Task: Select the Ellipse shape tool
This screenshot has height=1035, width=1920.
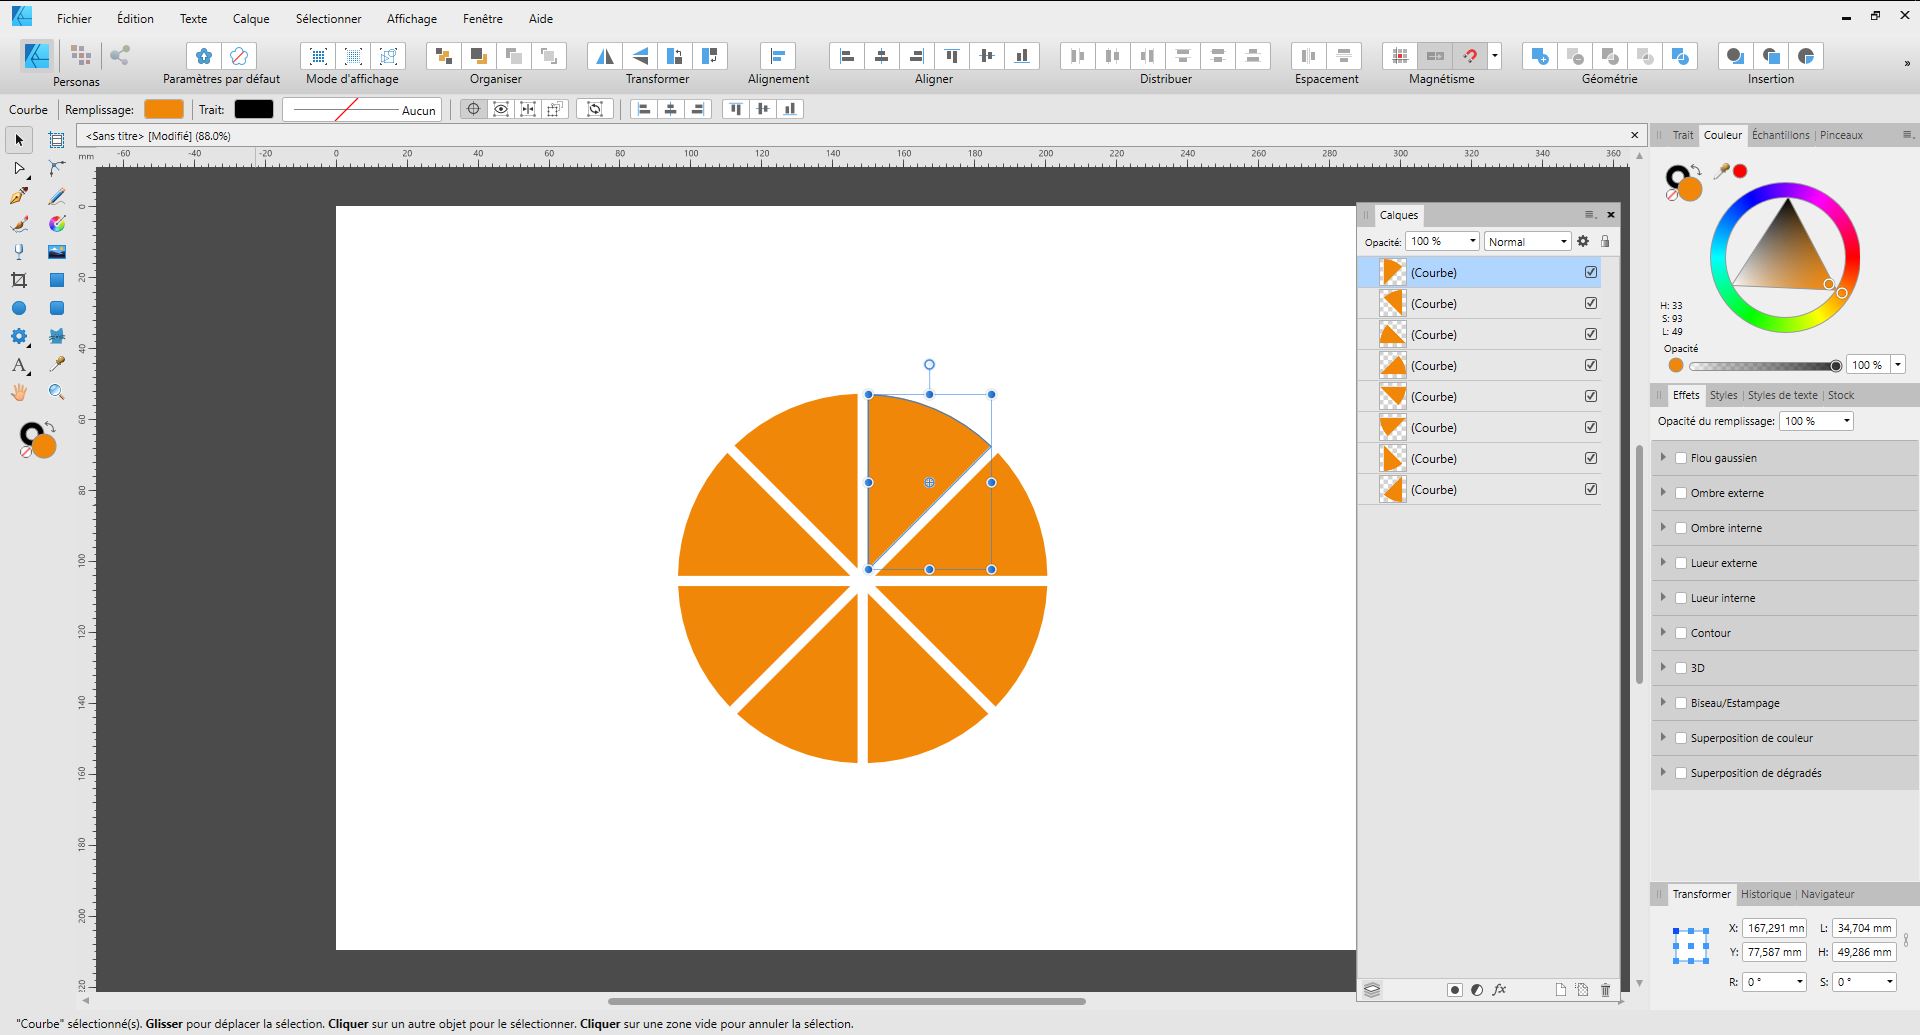Action: click(19, 308)
